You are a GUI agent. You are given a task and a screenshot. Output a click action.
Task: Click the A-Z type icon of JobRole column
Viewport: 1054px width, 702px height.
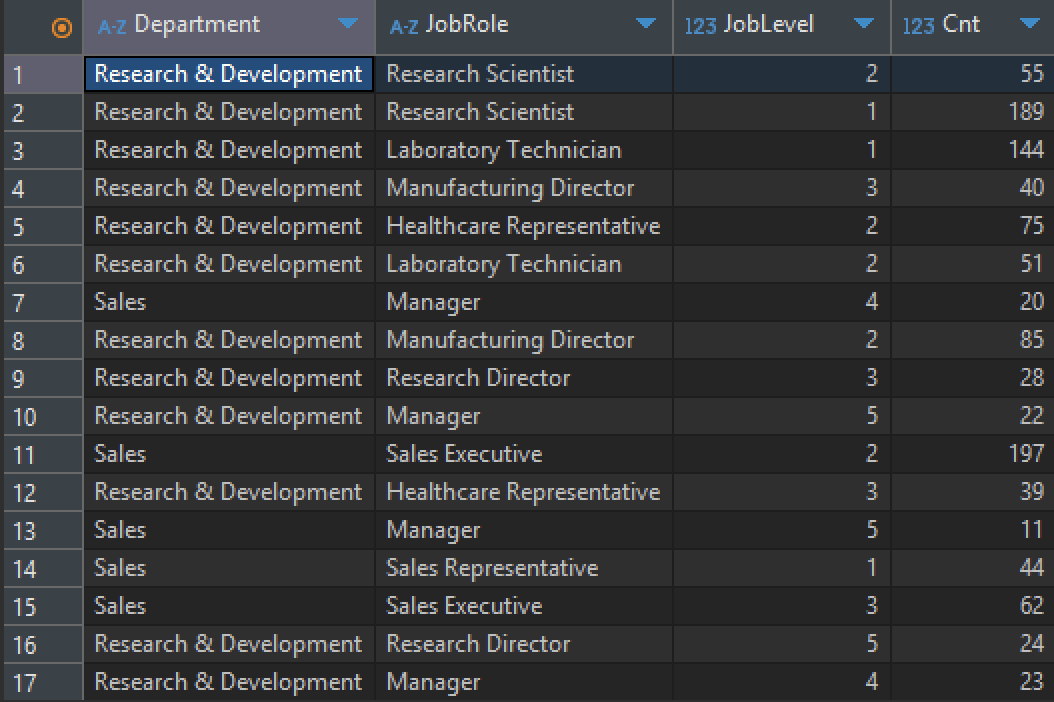[404, 27]
